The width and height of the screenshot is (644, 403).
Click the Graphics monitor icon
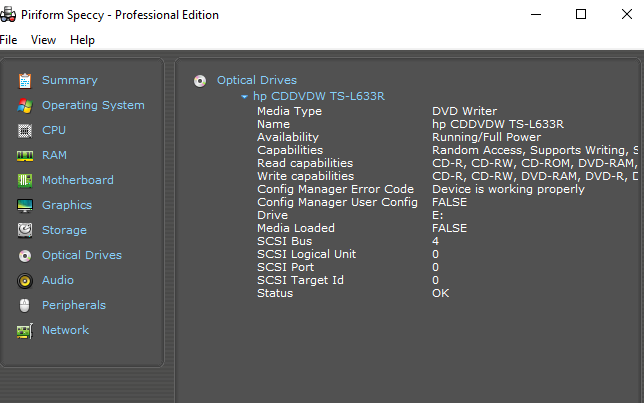point(24,205)
